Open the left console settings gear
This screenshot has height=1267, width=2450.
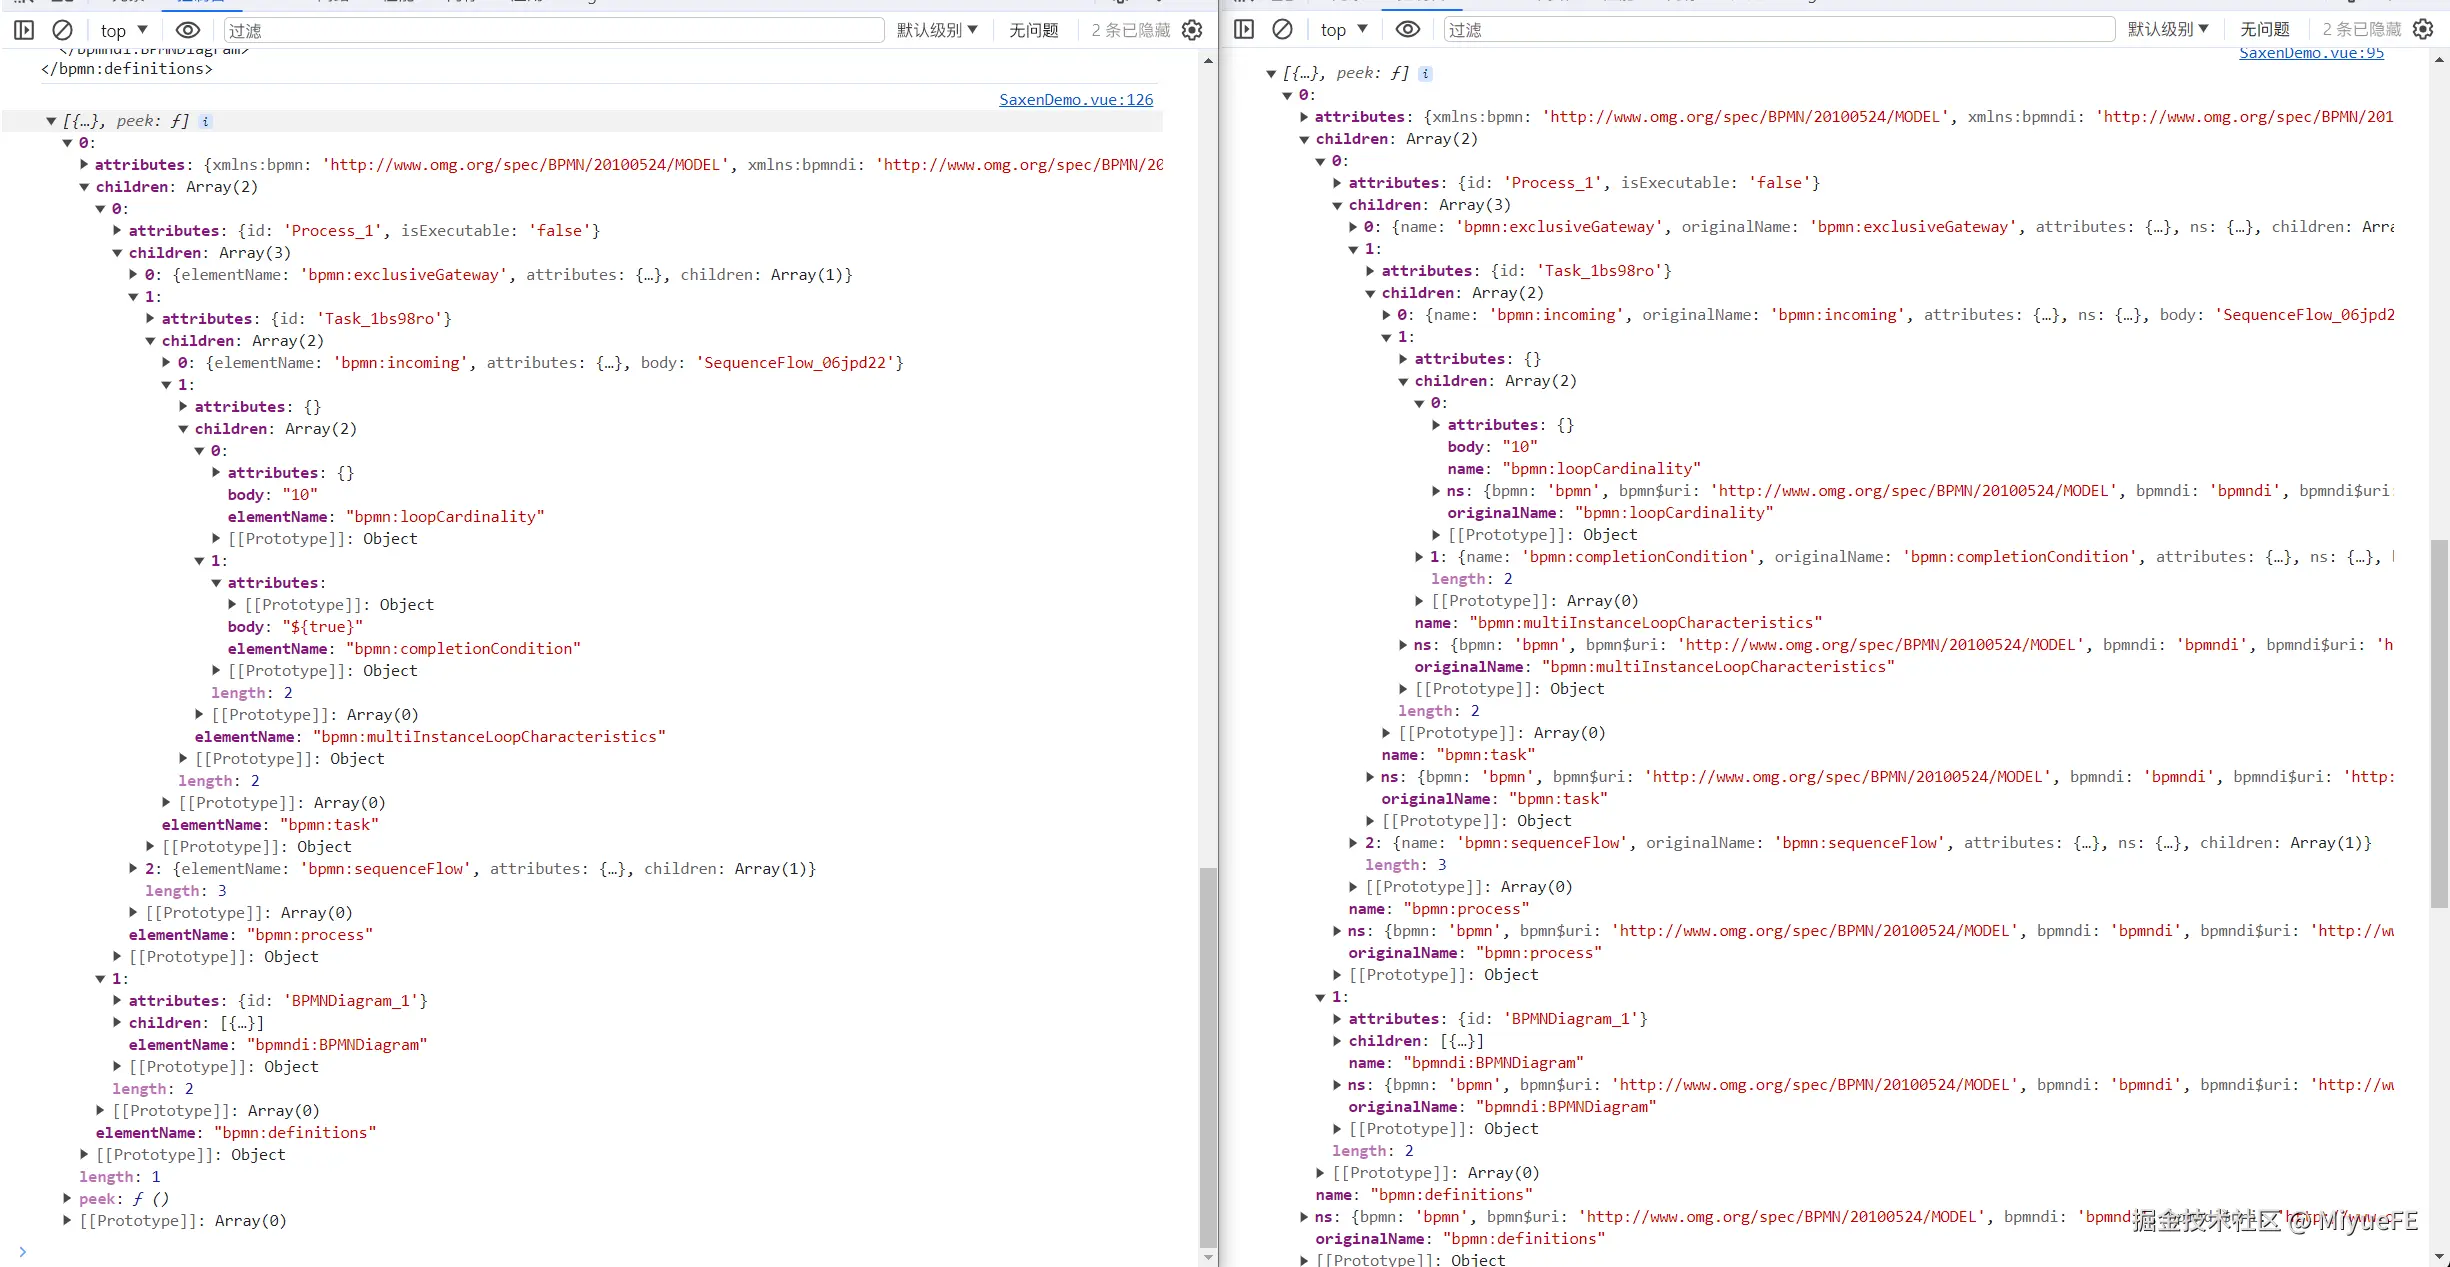point(1192,30)
